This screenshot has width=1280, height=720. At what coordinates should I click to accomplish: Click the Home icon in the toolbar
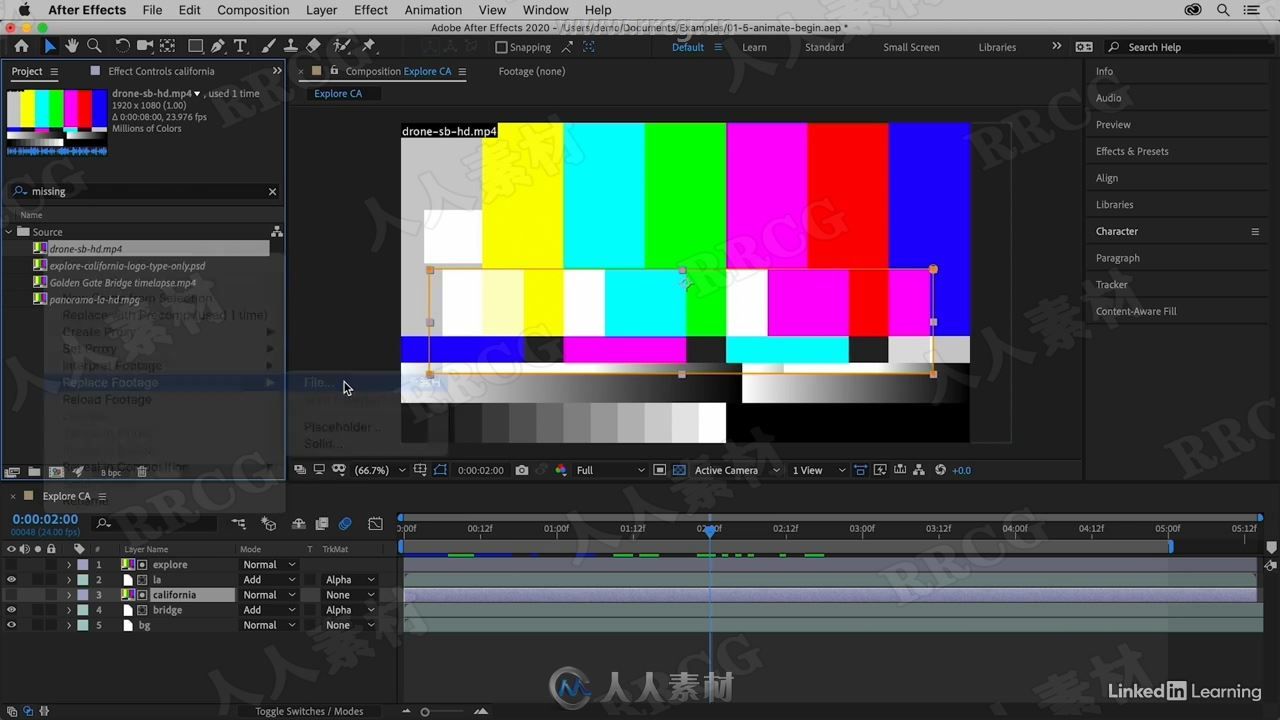coord(21,46)
